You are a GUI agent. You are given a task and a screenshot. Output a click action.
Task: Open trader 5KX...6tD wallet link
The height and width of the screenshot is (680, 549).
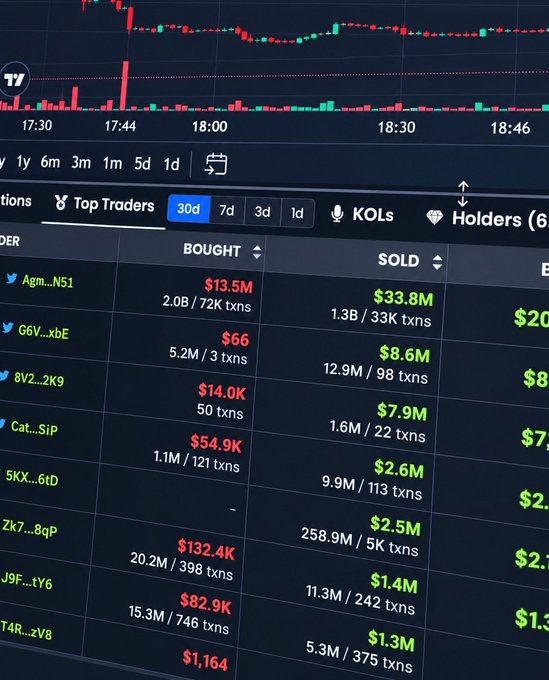[32, 478]
